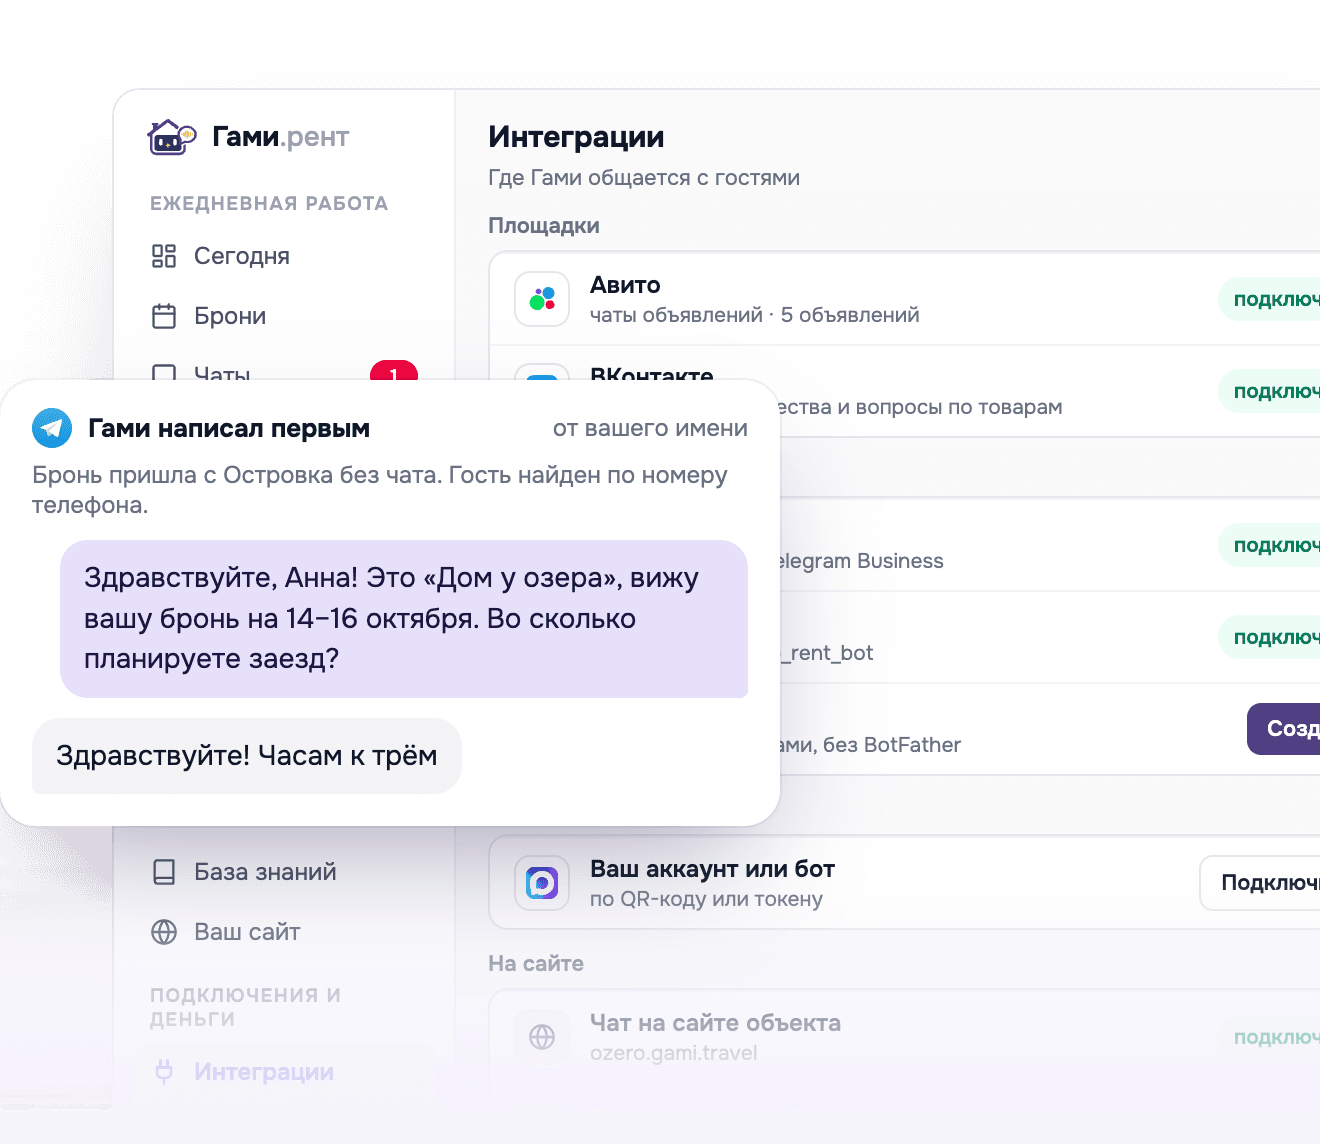Click the Интеграции plug icon
Screen dimensions: 1320x1144
click(x=164, y=1072)
